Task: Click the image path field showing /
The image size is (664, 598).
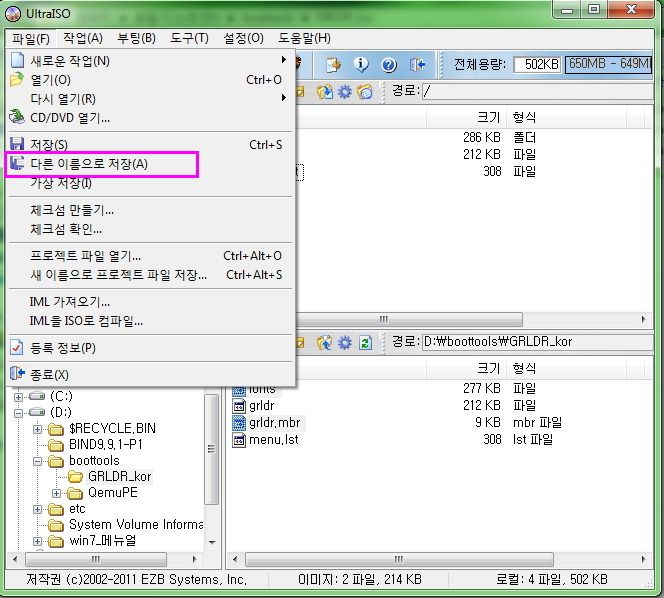Action: [537, 91]
